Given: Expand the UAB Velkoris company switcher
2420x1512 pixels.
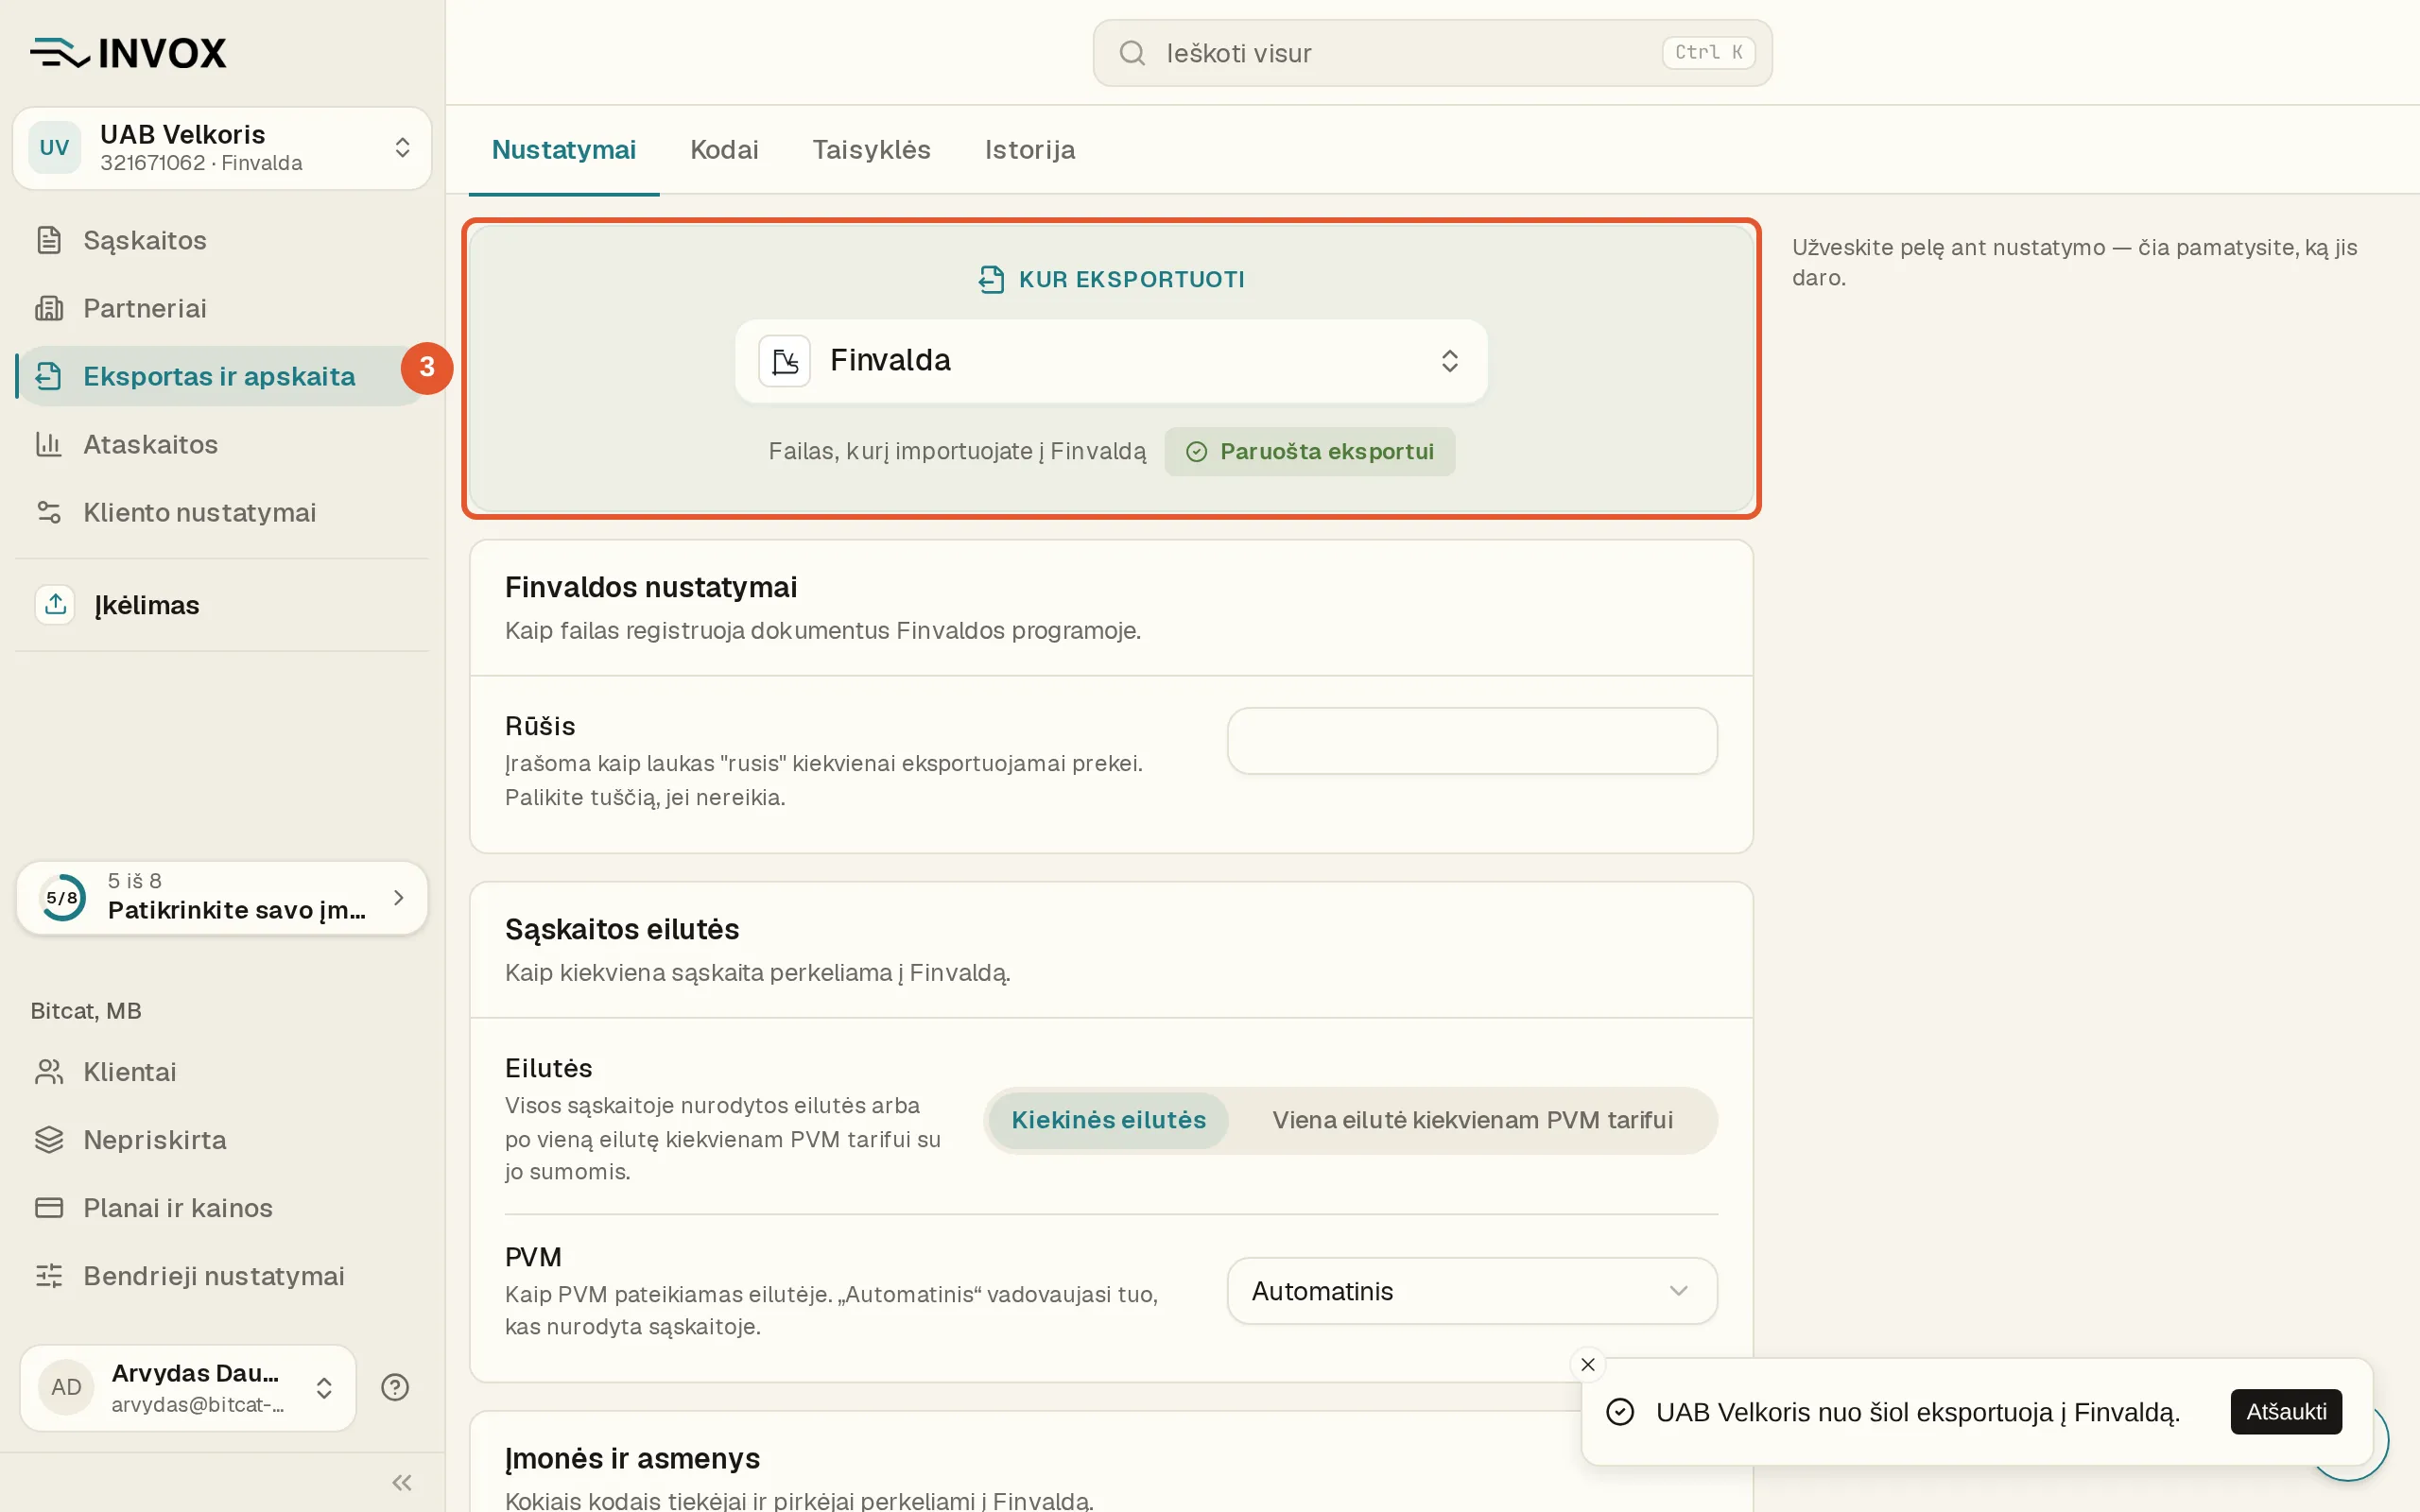Looking at the screenshot, I should tap(222, 148).
